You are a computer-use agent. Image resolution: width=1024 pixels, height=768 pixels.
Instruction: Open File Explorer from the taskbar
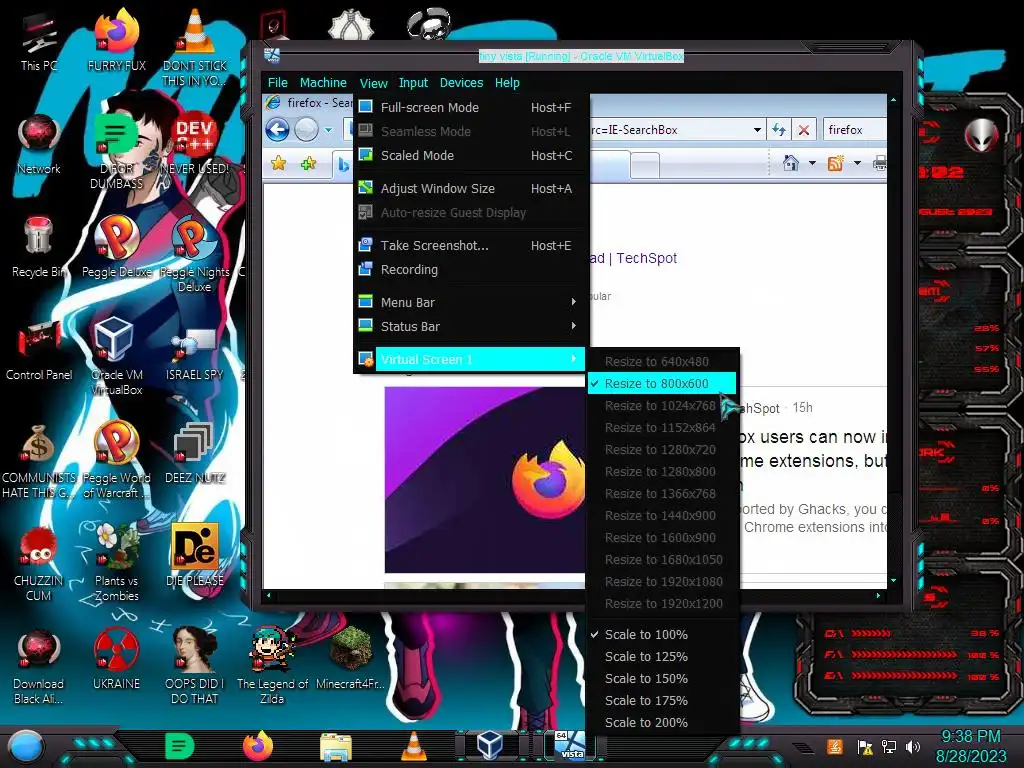click(336, 747)
